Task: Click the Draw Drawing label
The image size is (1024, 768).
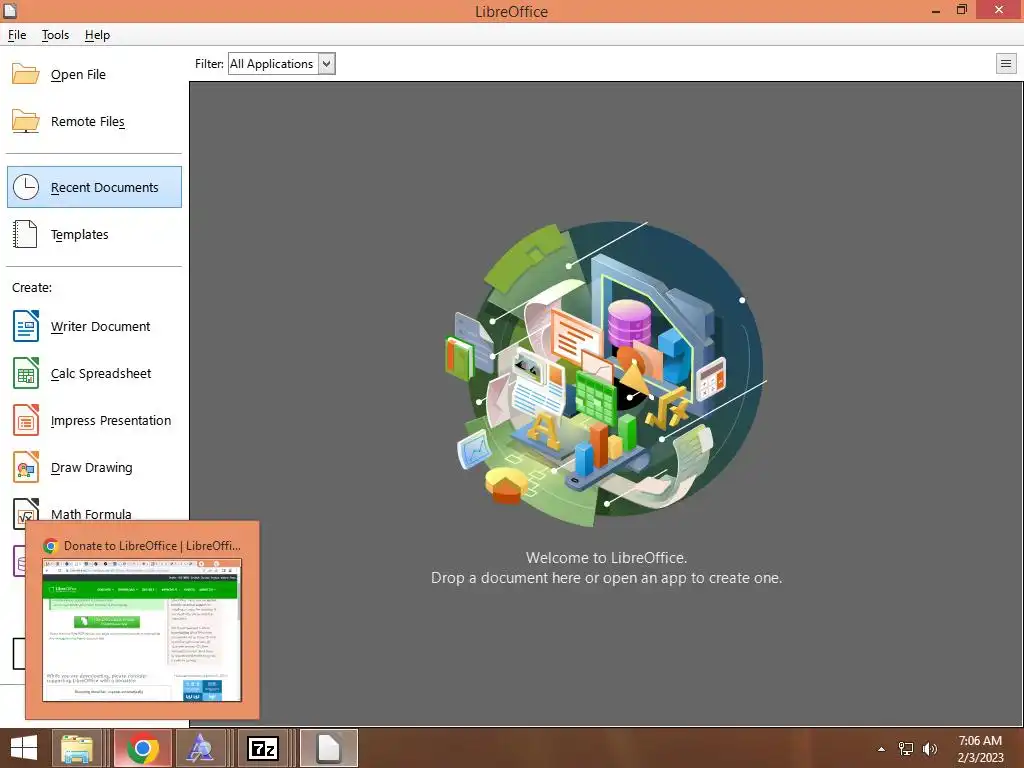Action: 91,468
